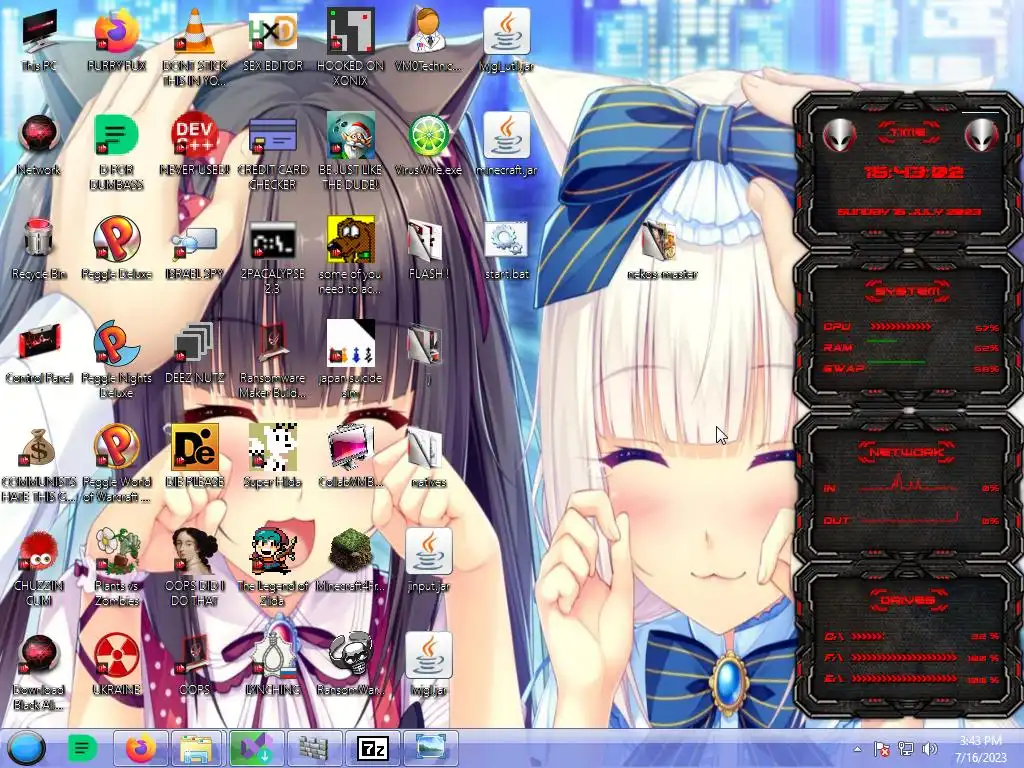The height and width of the screenshot is (768, 1024).
Task: Launch the BE JUST LIKE THE DUDE shortcut
Action: [351, 152]
